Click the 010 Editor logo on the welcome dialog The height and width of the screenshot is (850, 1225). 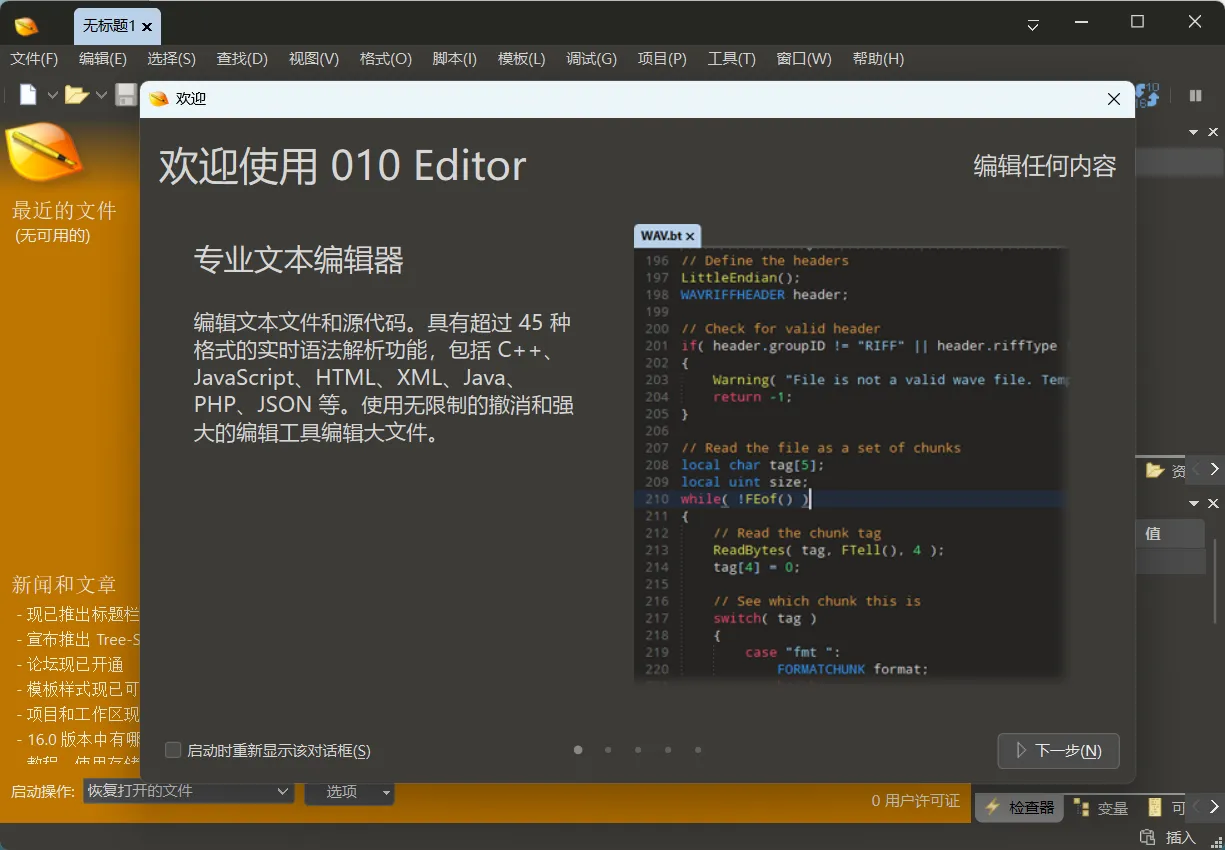tap(159, 98)
